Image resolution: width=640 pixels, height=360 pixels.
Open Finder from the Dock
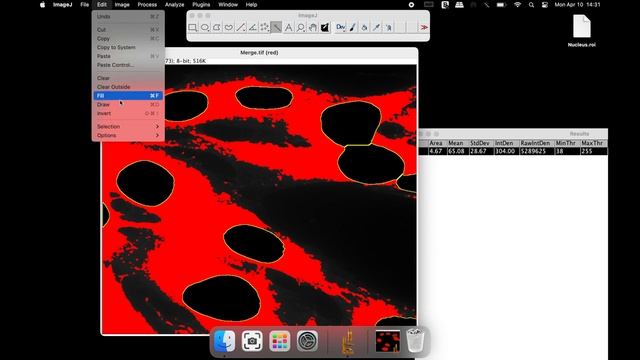tap(224, 341)
